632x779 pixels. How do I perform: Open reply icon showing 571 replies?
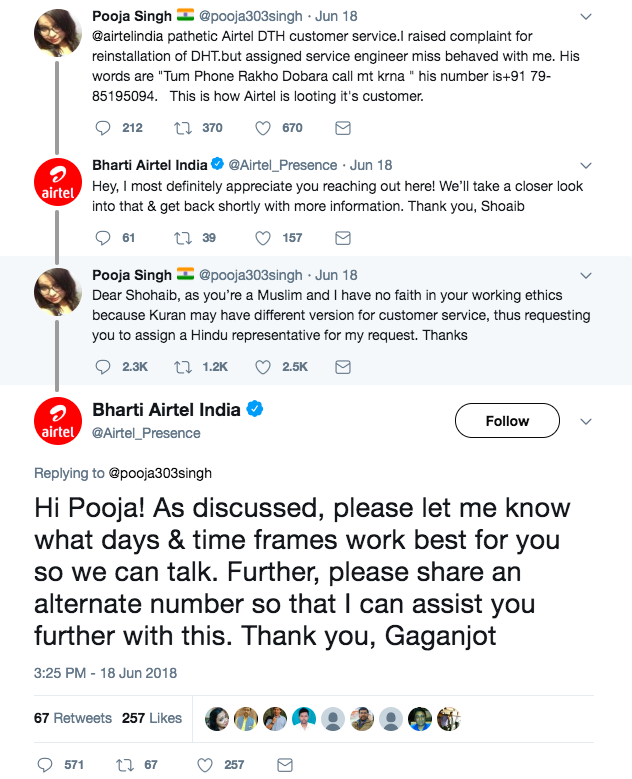pyautogui.click(x=45, y=765)
